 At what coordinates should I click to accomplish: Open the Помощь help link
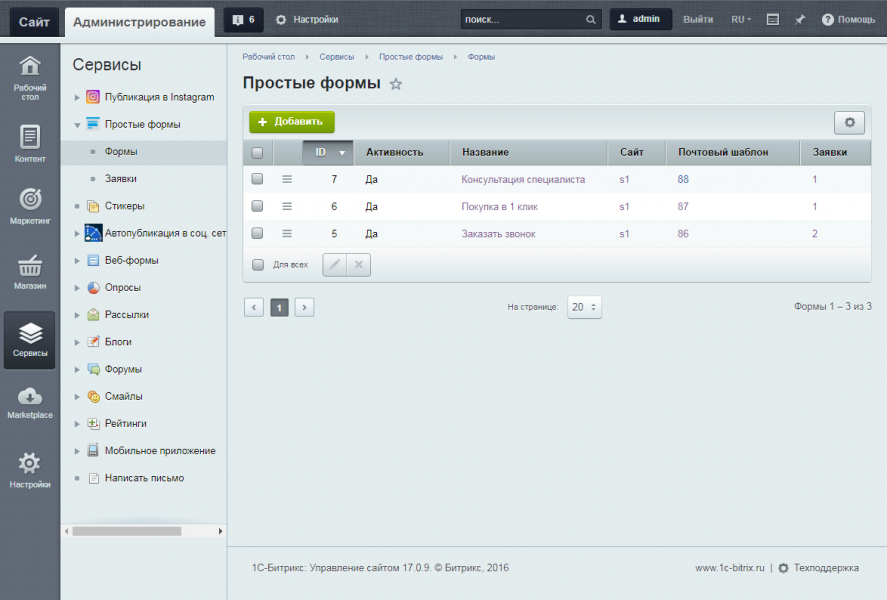point(849,20)
